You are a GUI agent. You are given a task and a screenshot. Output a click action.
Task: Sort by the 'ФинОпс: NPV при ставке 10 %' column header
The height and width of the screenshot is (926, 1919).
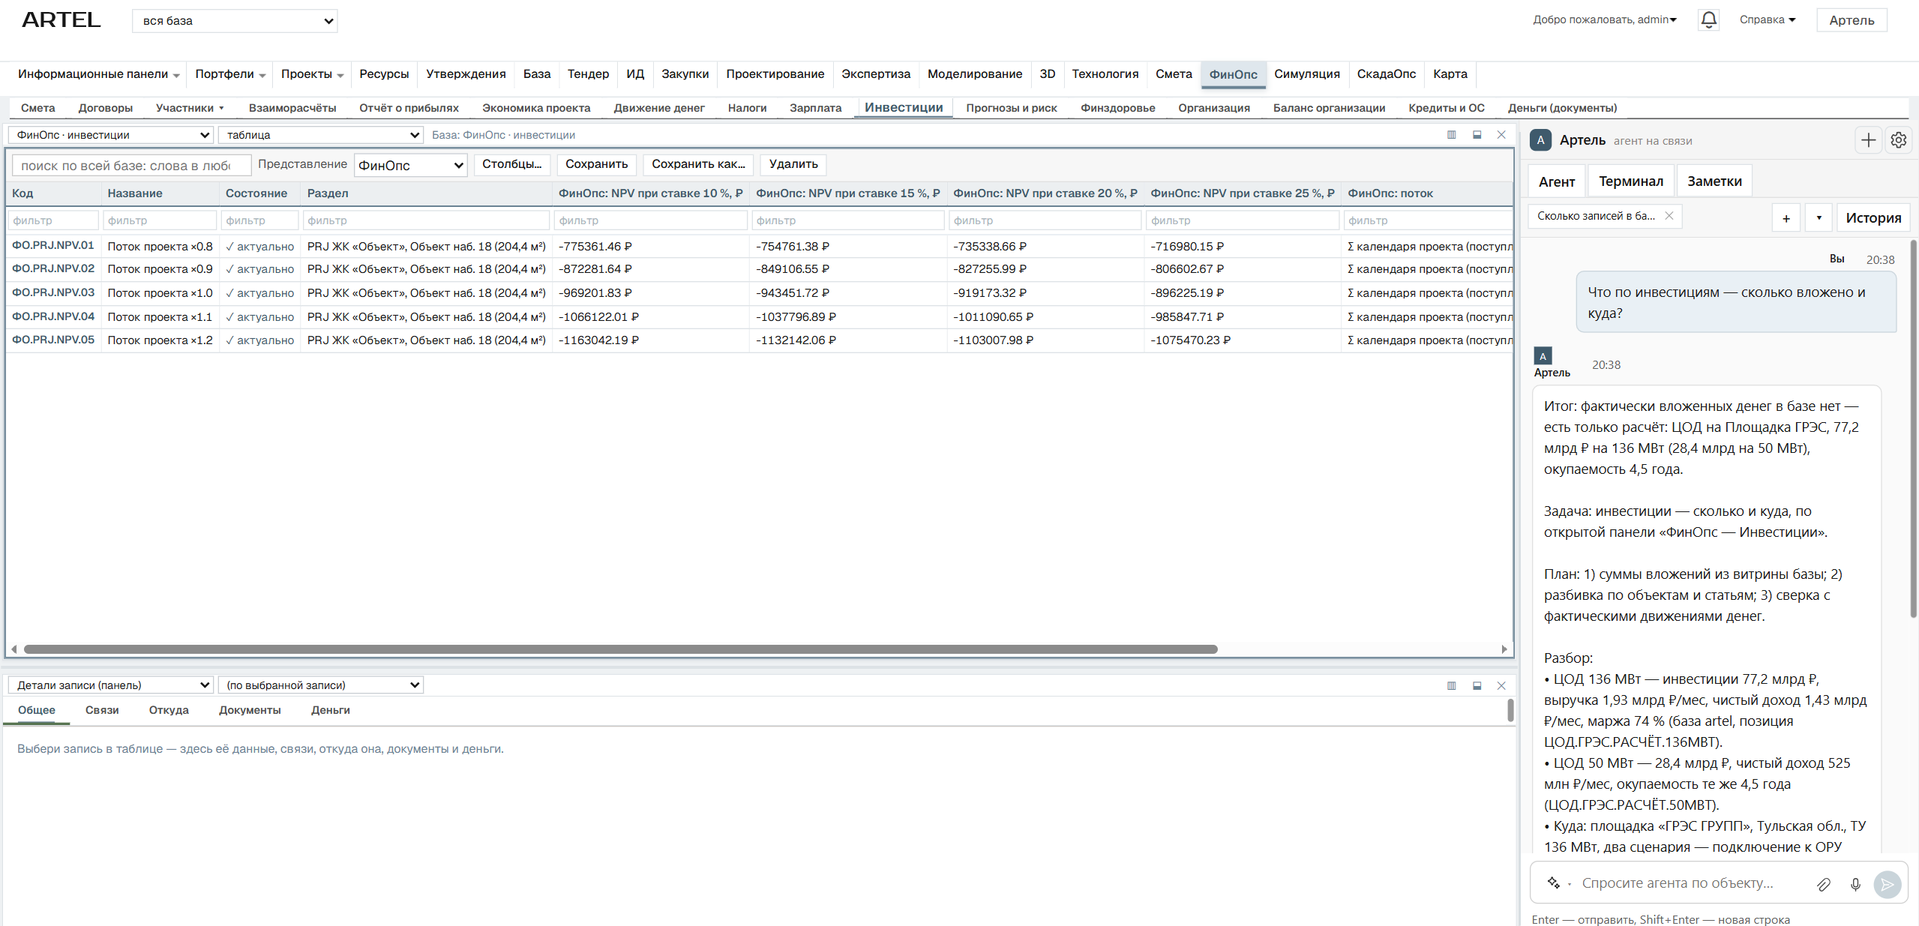click(650, 193)
